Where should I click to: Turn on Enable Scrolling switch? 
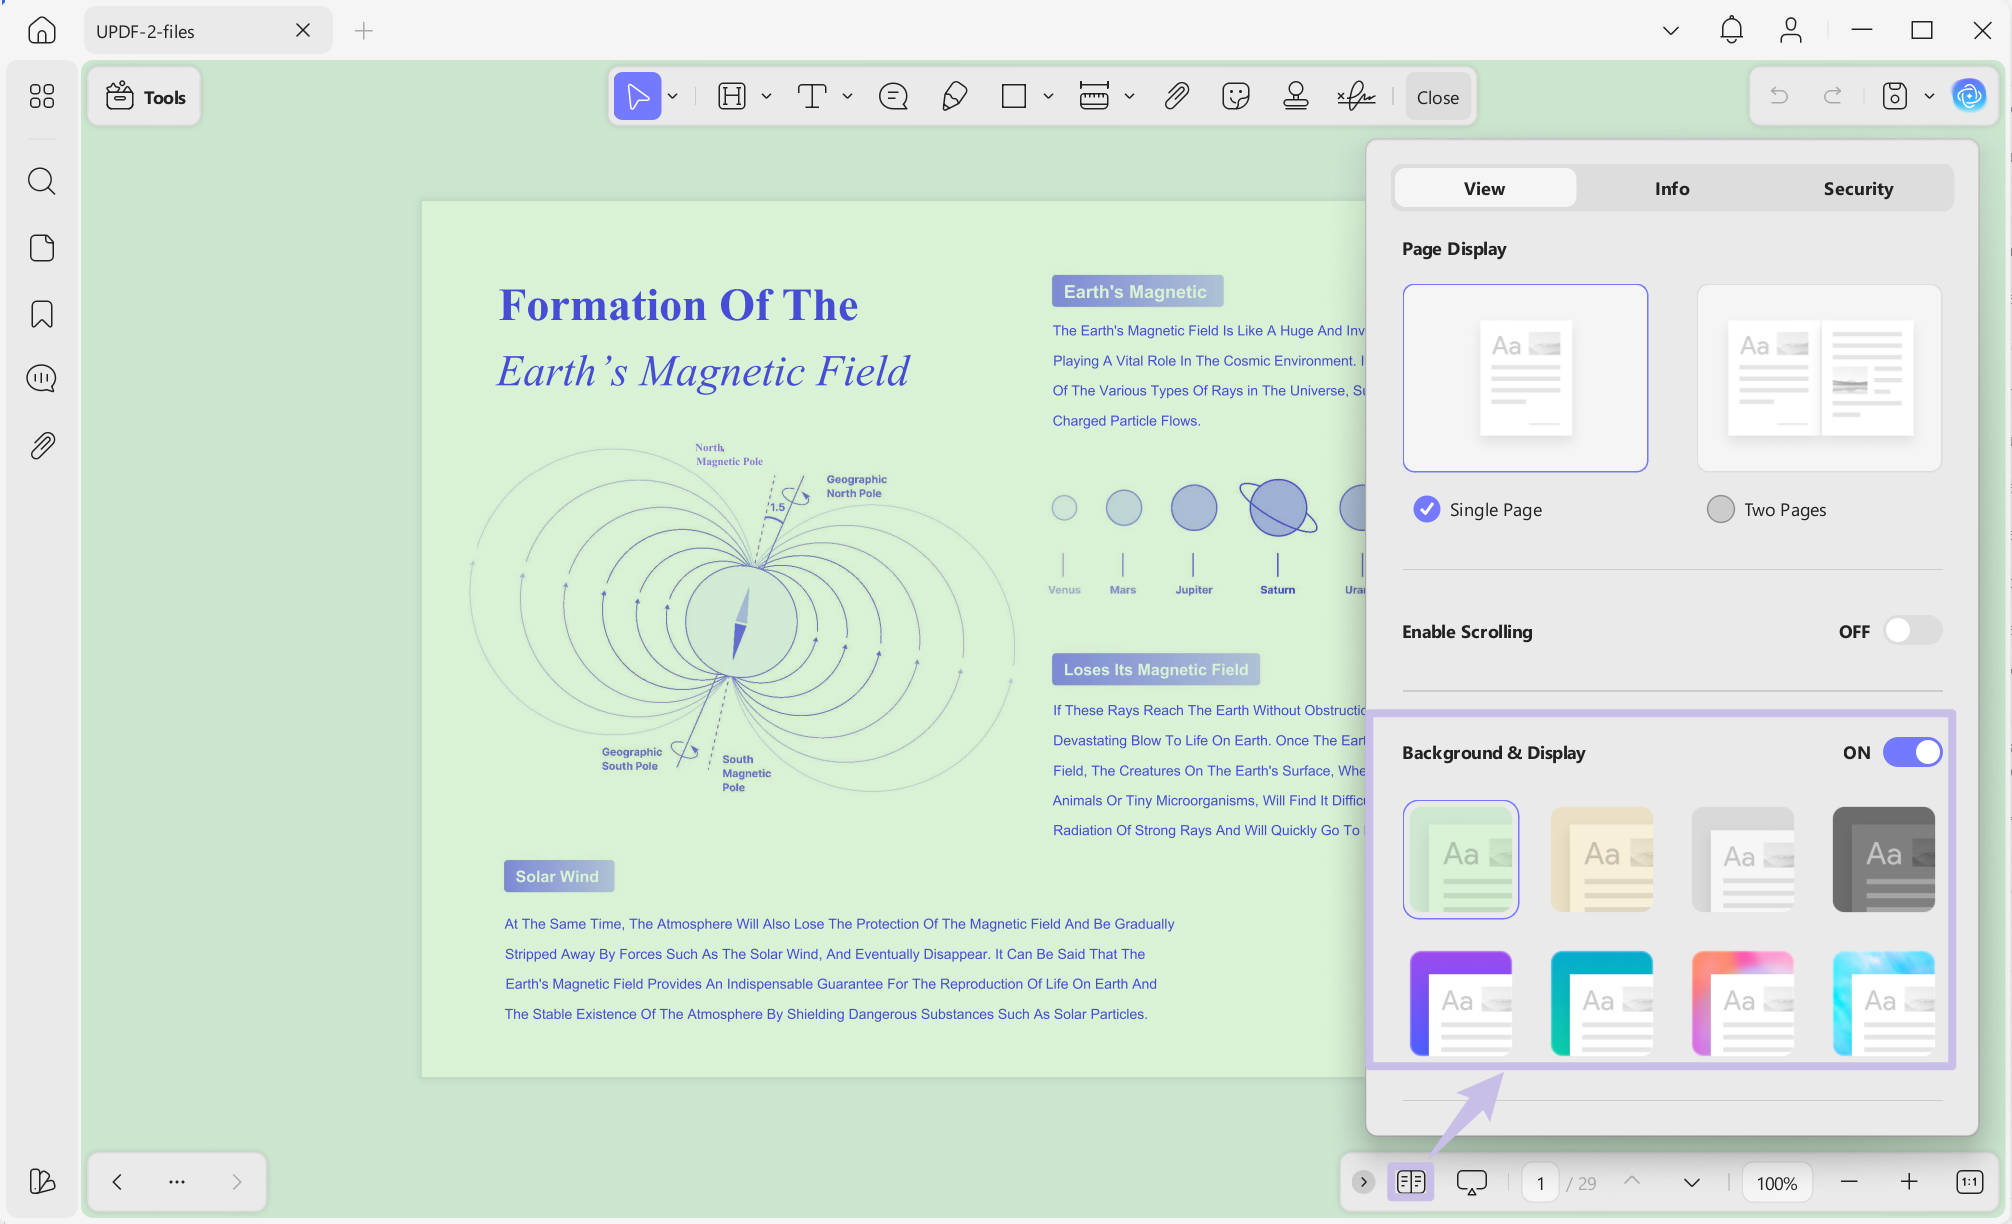point(1912,631)
